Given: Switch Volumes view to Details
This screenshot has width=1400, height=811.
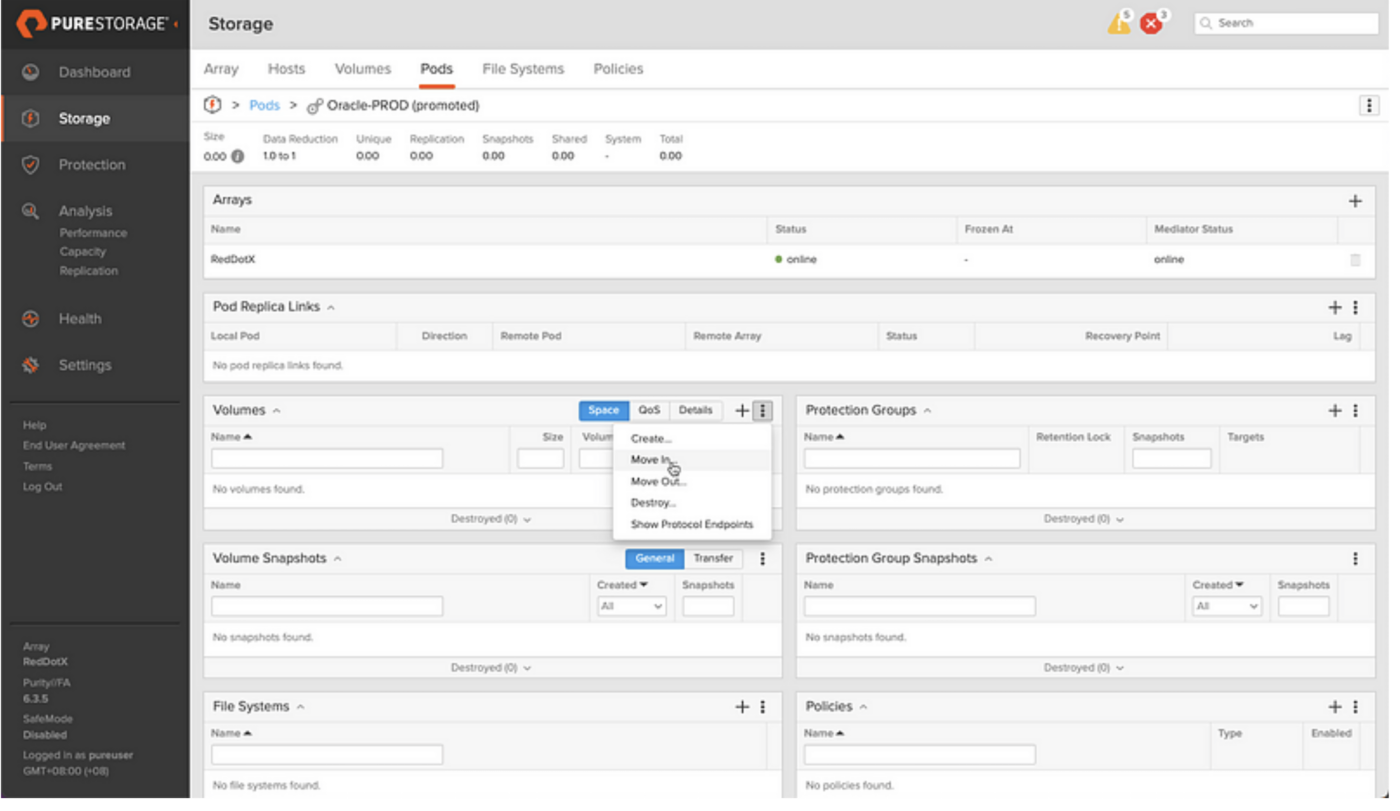Looking at the screenshot, I should coord(696,411).
